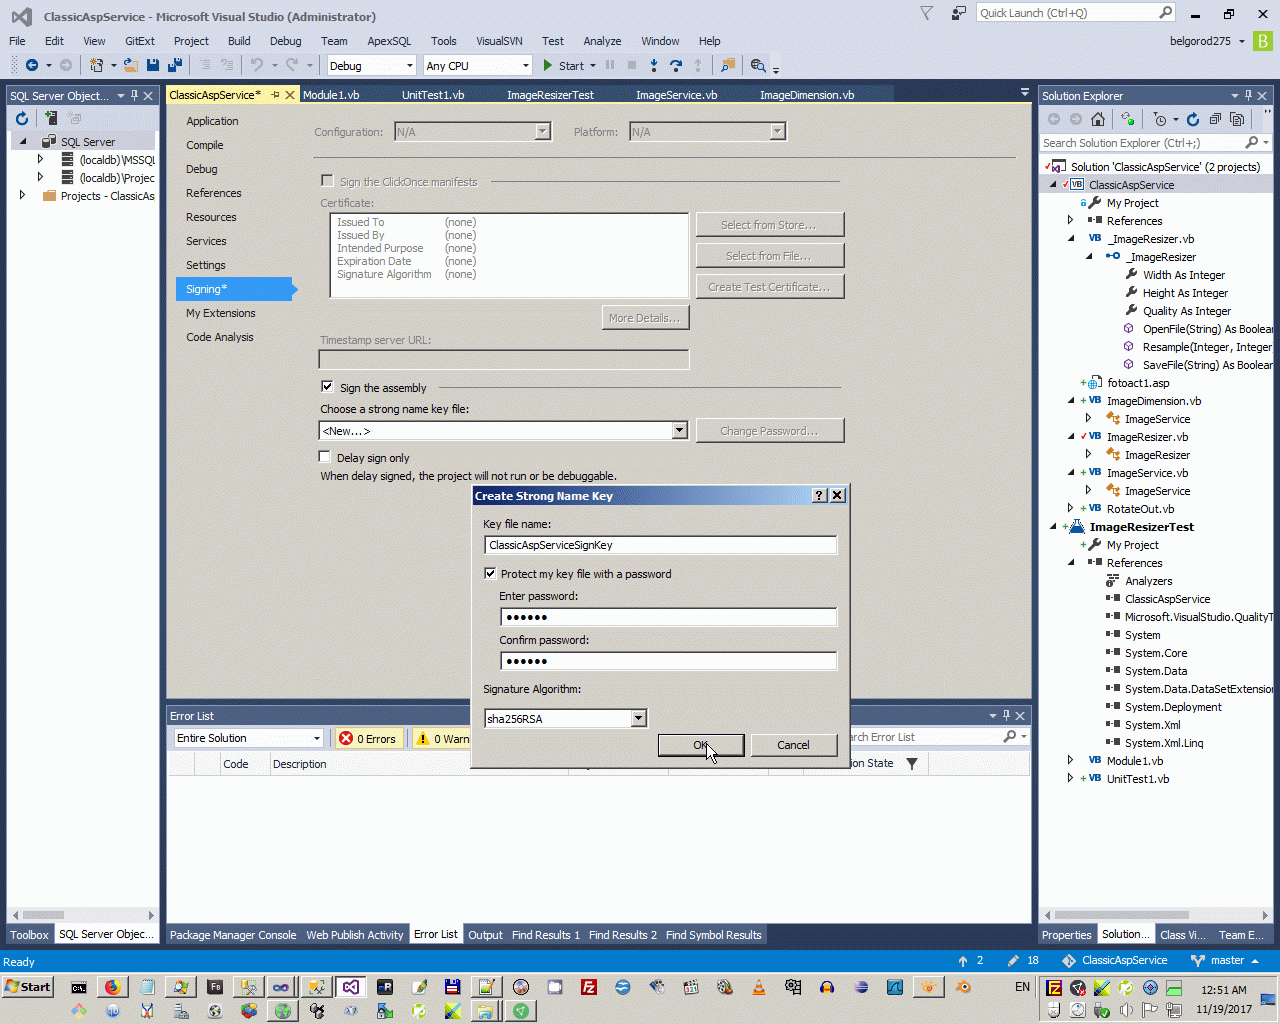Click the Navigate Backward toolbar arrow

(32, 65)
